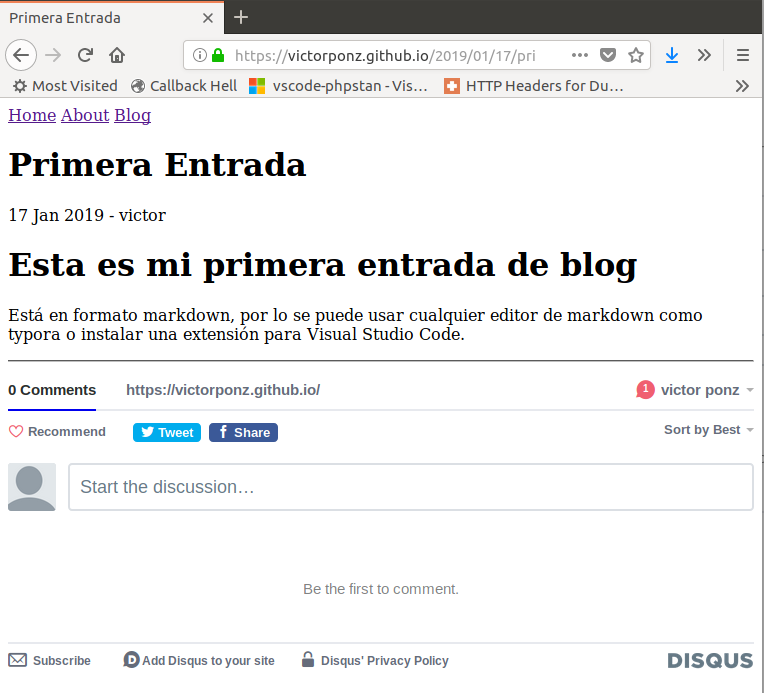Follow the Home link

(x=32, y=116)
